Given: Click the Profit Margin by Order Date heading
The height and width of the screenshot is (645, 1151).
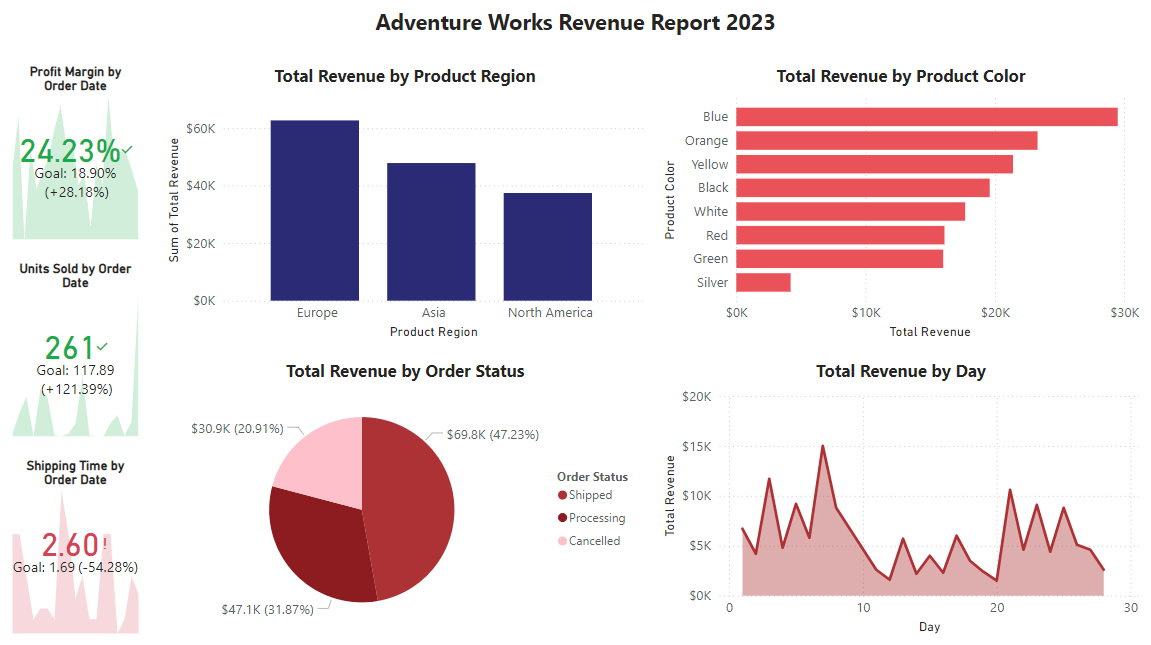Looking at the screenshot, I should 75,79.
